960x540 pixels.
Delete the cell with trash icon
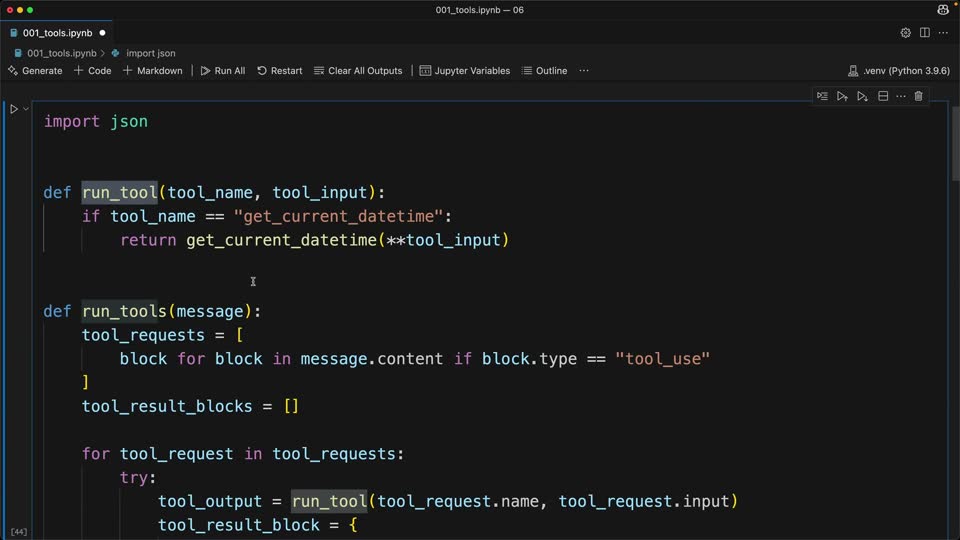tap(918, 96)
